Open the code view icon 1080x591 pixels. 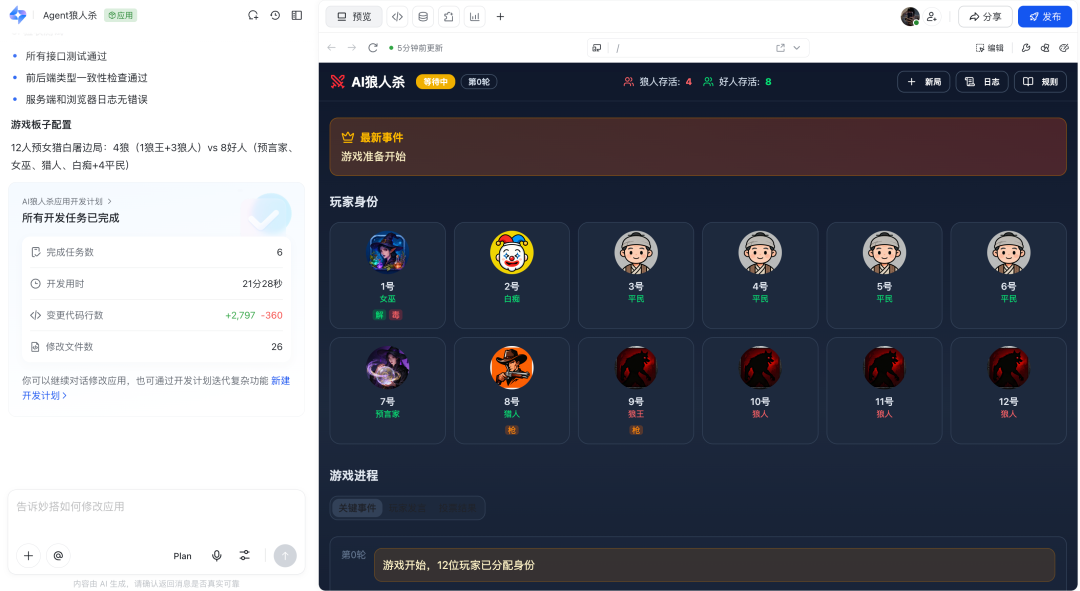click(397, 17)
